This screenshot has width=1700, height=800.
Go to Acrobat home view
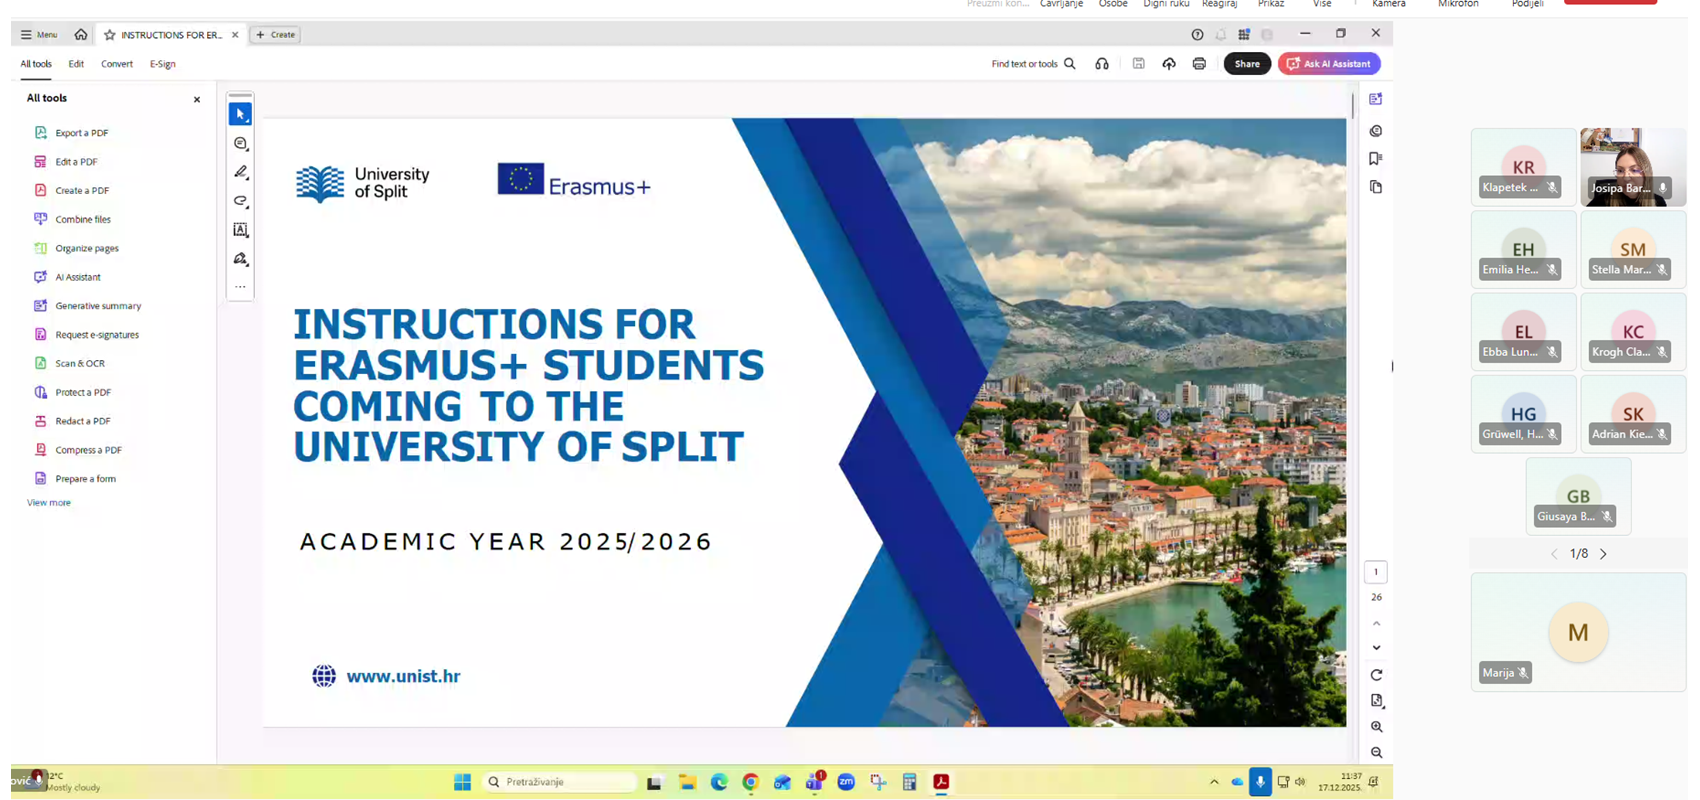(x=81, y=34)
